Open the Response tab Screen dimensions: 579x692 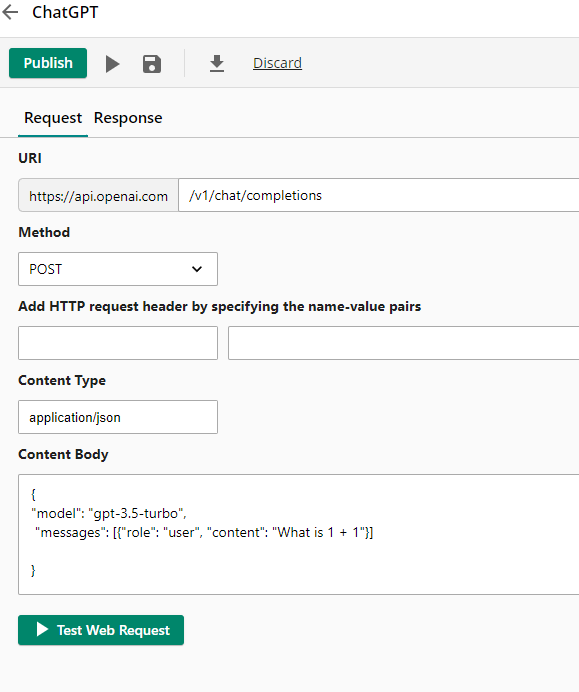point(128,118)
